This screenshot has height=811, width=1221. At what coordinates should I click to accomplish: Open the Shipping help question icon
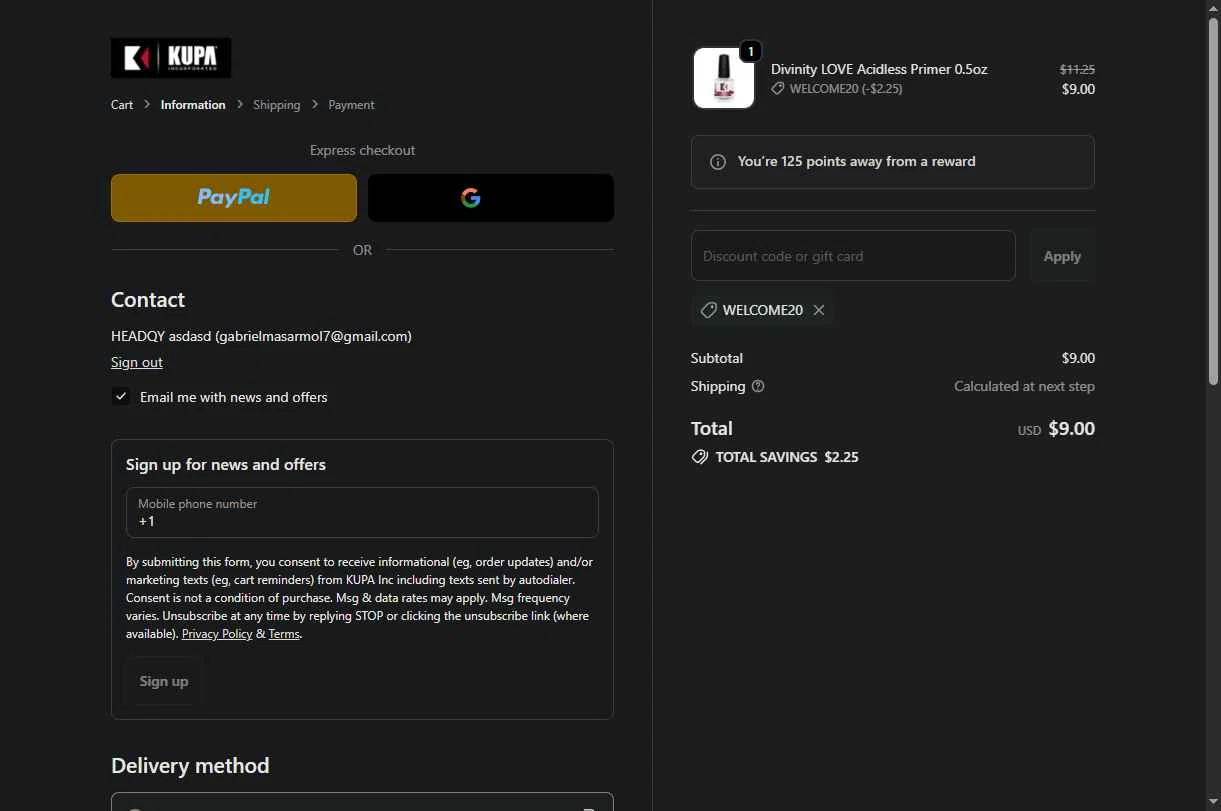click(x=758, y=386)
